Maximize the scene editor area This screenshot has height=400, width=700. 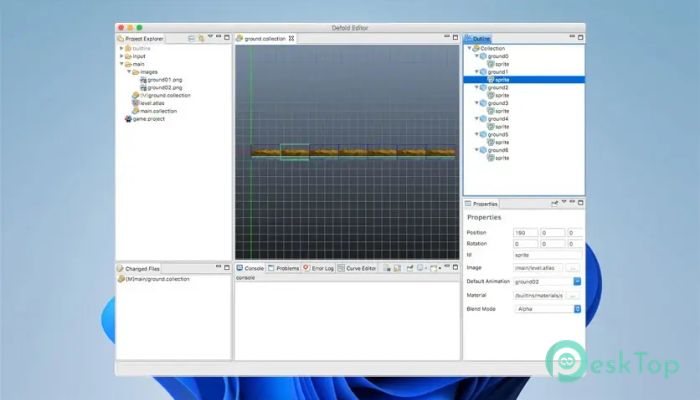455,38
